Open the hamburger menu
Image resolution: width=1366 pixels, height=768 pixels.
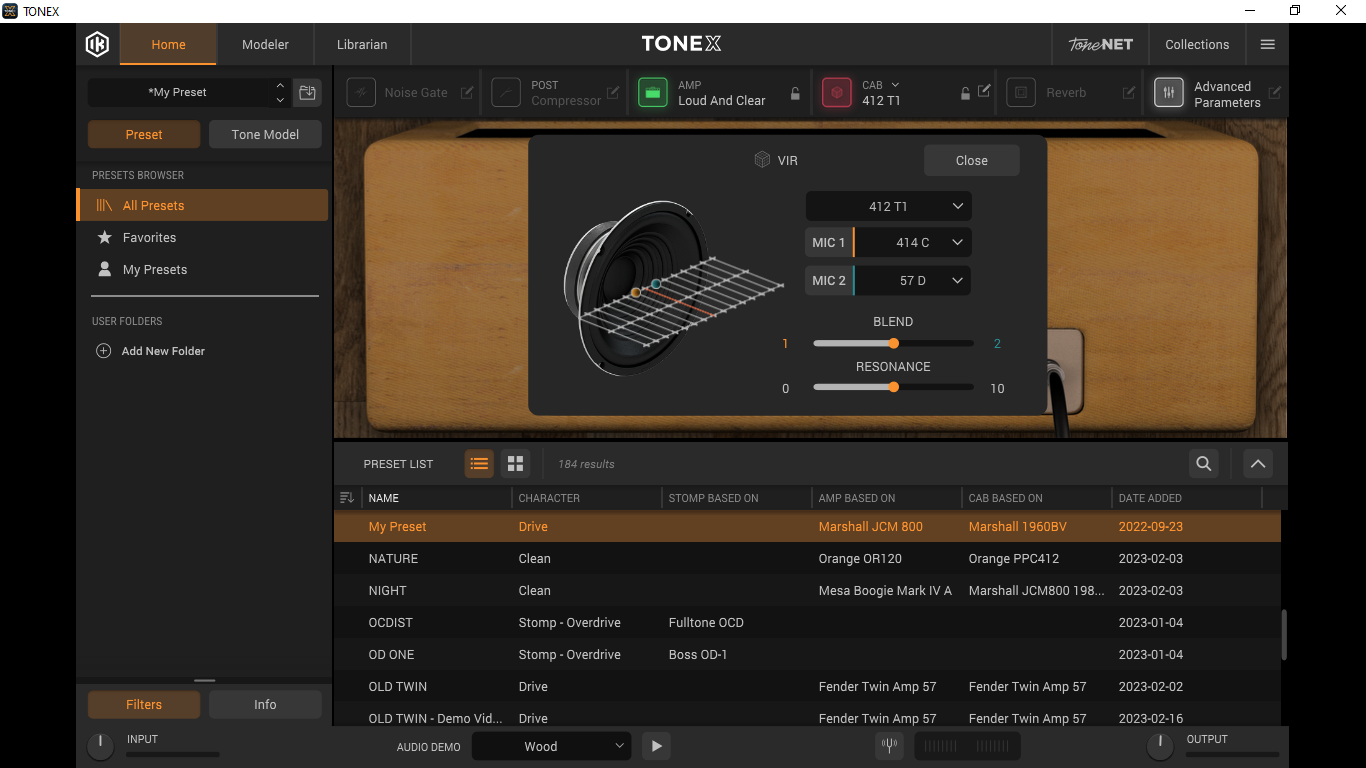pyautogui.click(x=1267, y=44)
